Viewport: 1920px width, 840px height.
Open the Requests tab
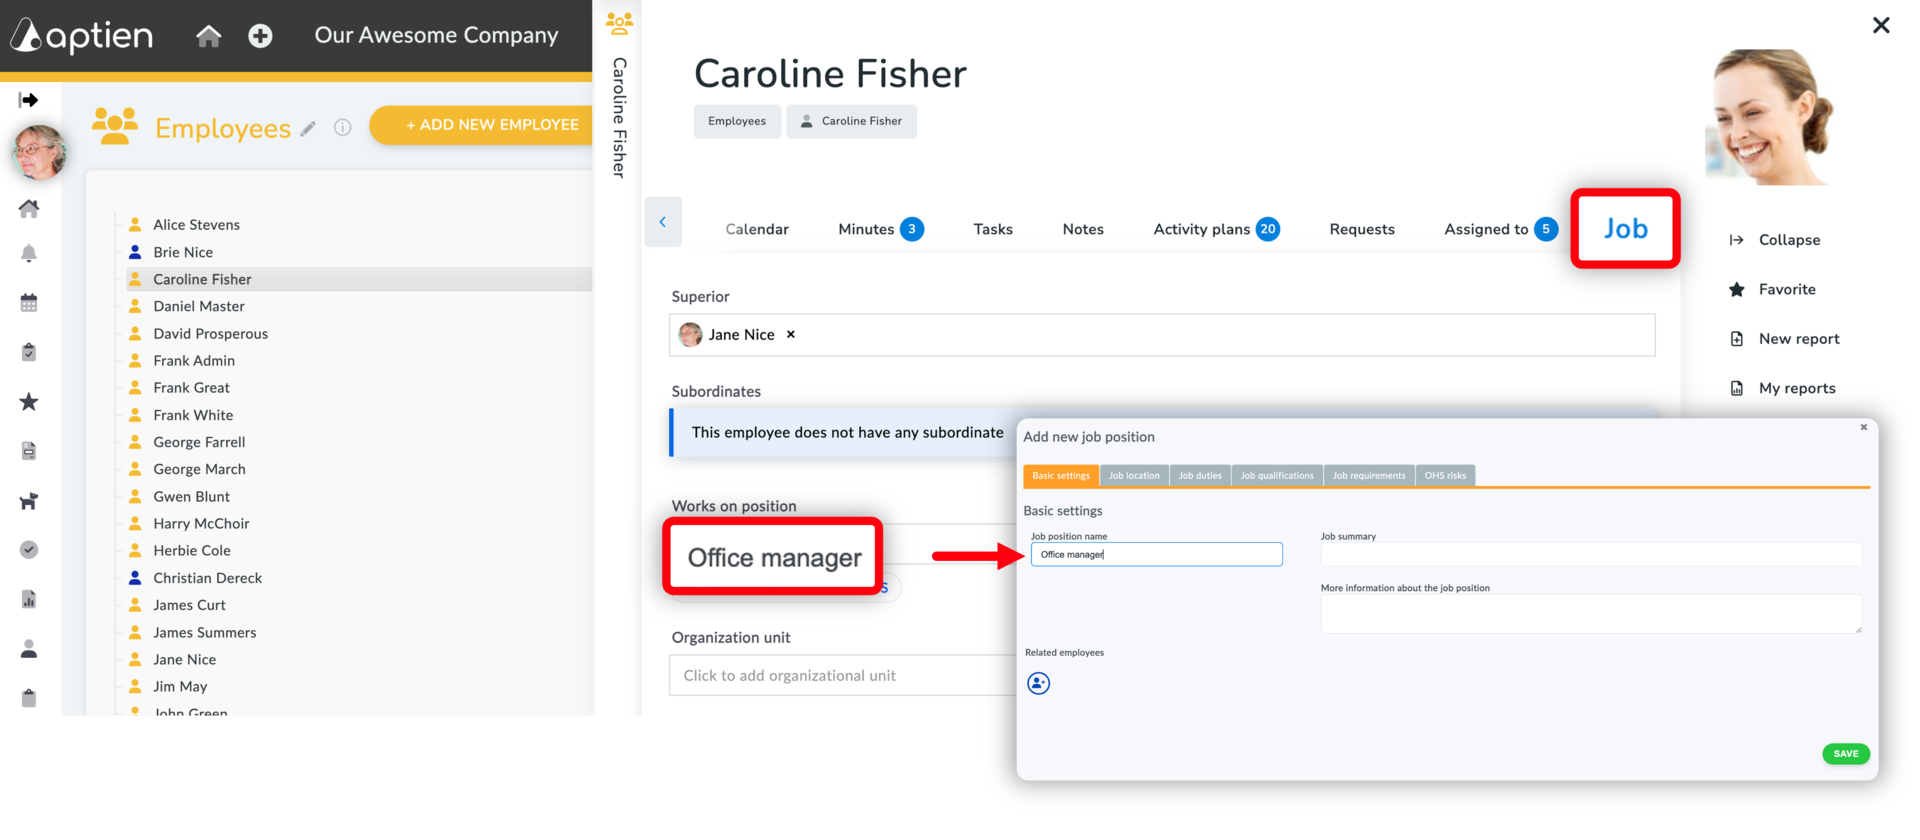pos(1362,229)
